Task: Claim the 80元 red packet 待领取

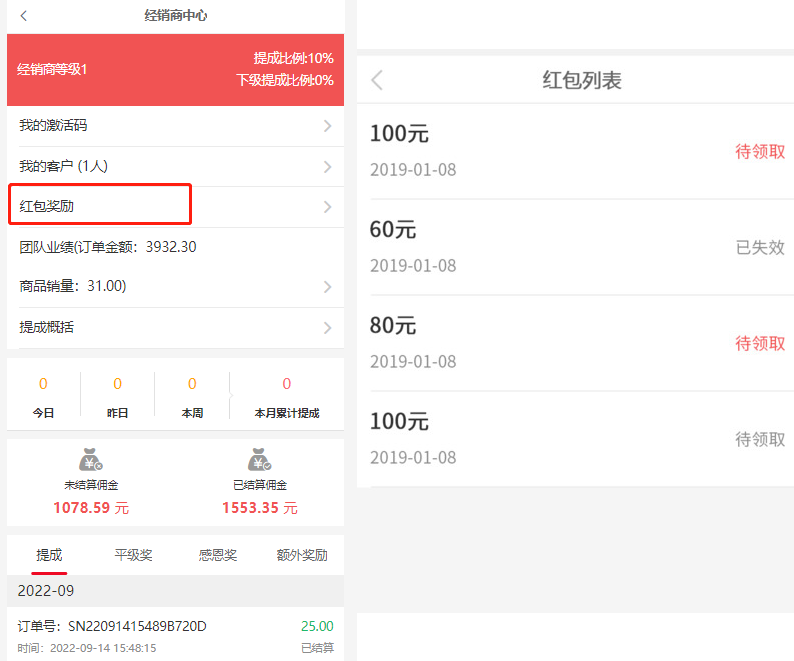Action: click(760, 343)
